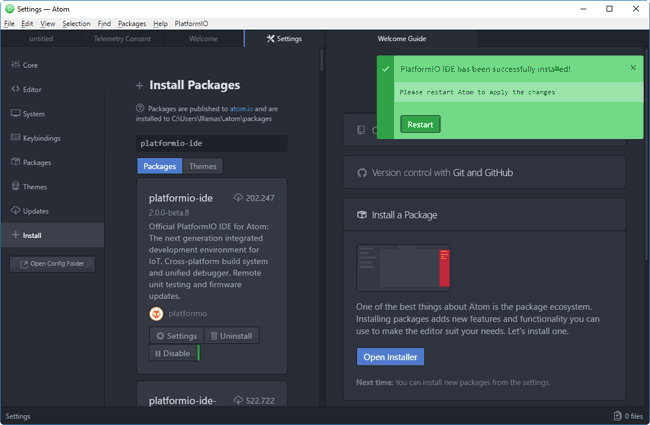
Task: Open the PlatformIO menu
Action: 192,24
